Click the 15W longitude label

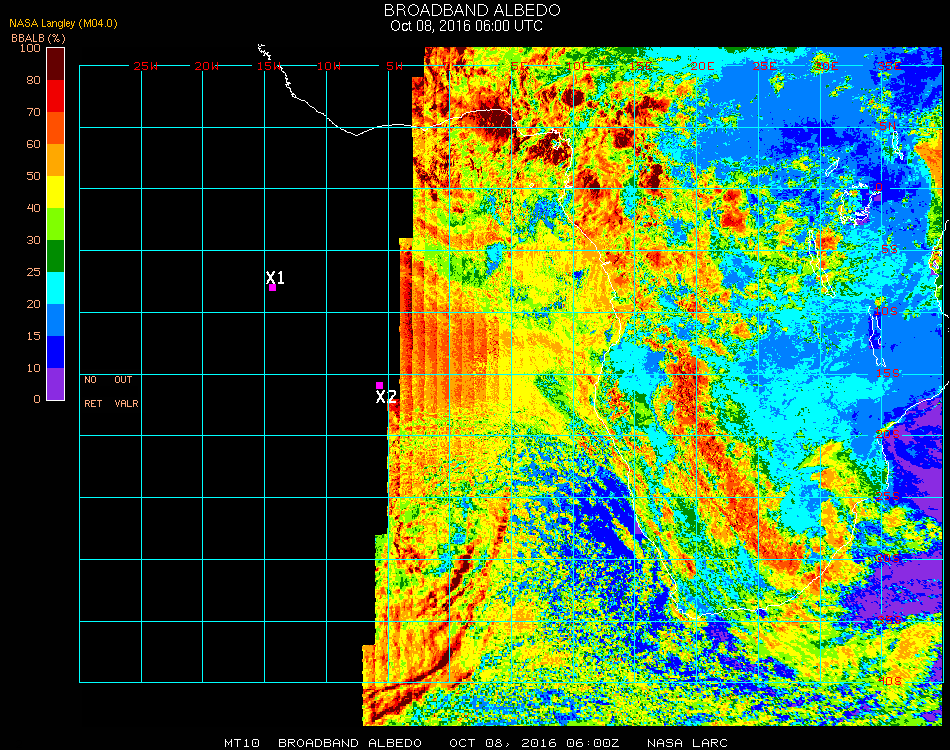270,66
